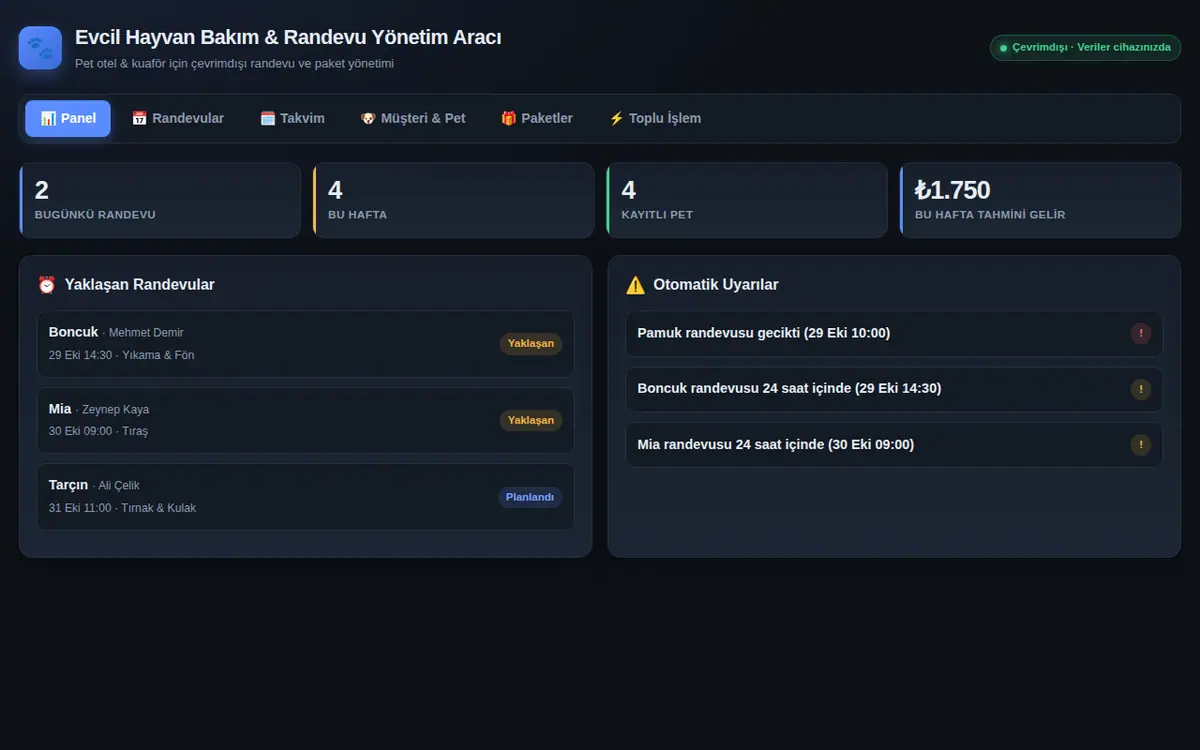Open the Bu Hafta stat card
Screen dimensions: 1200x750
point(453,200)
